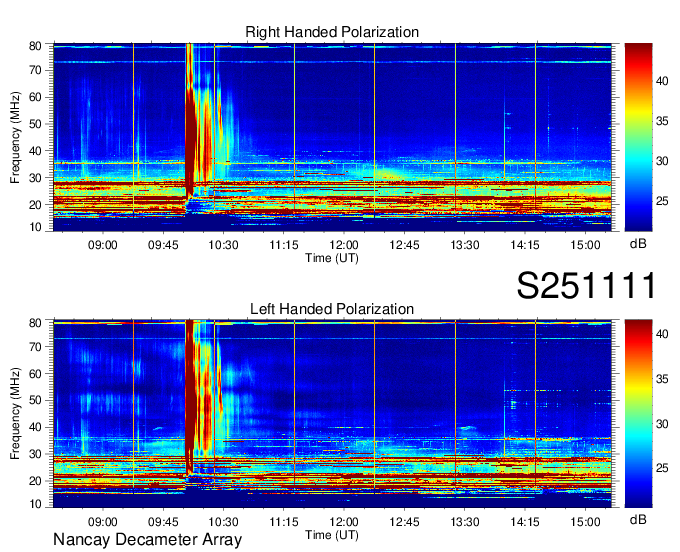Click the Time (UT) label under top plot
Viewport: 680px width, 552px height.
(331, 257)
